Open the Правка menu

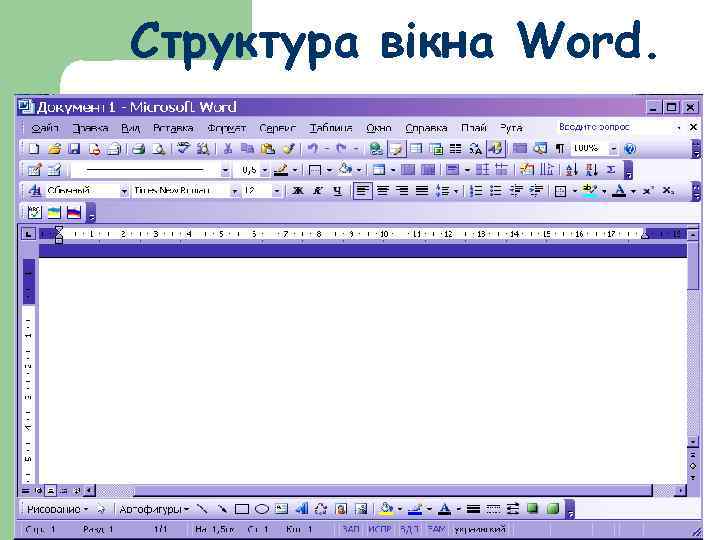[90, 128]
